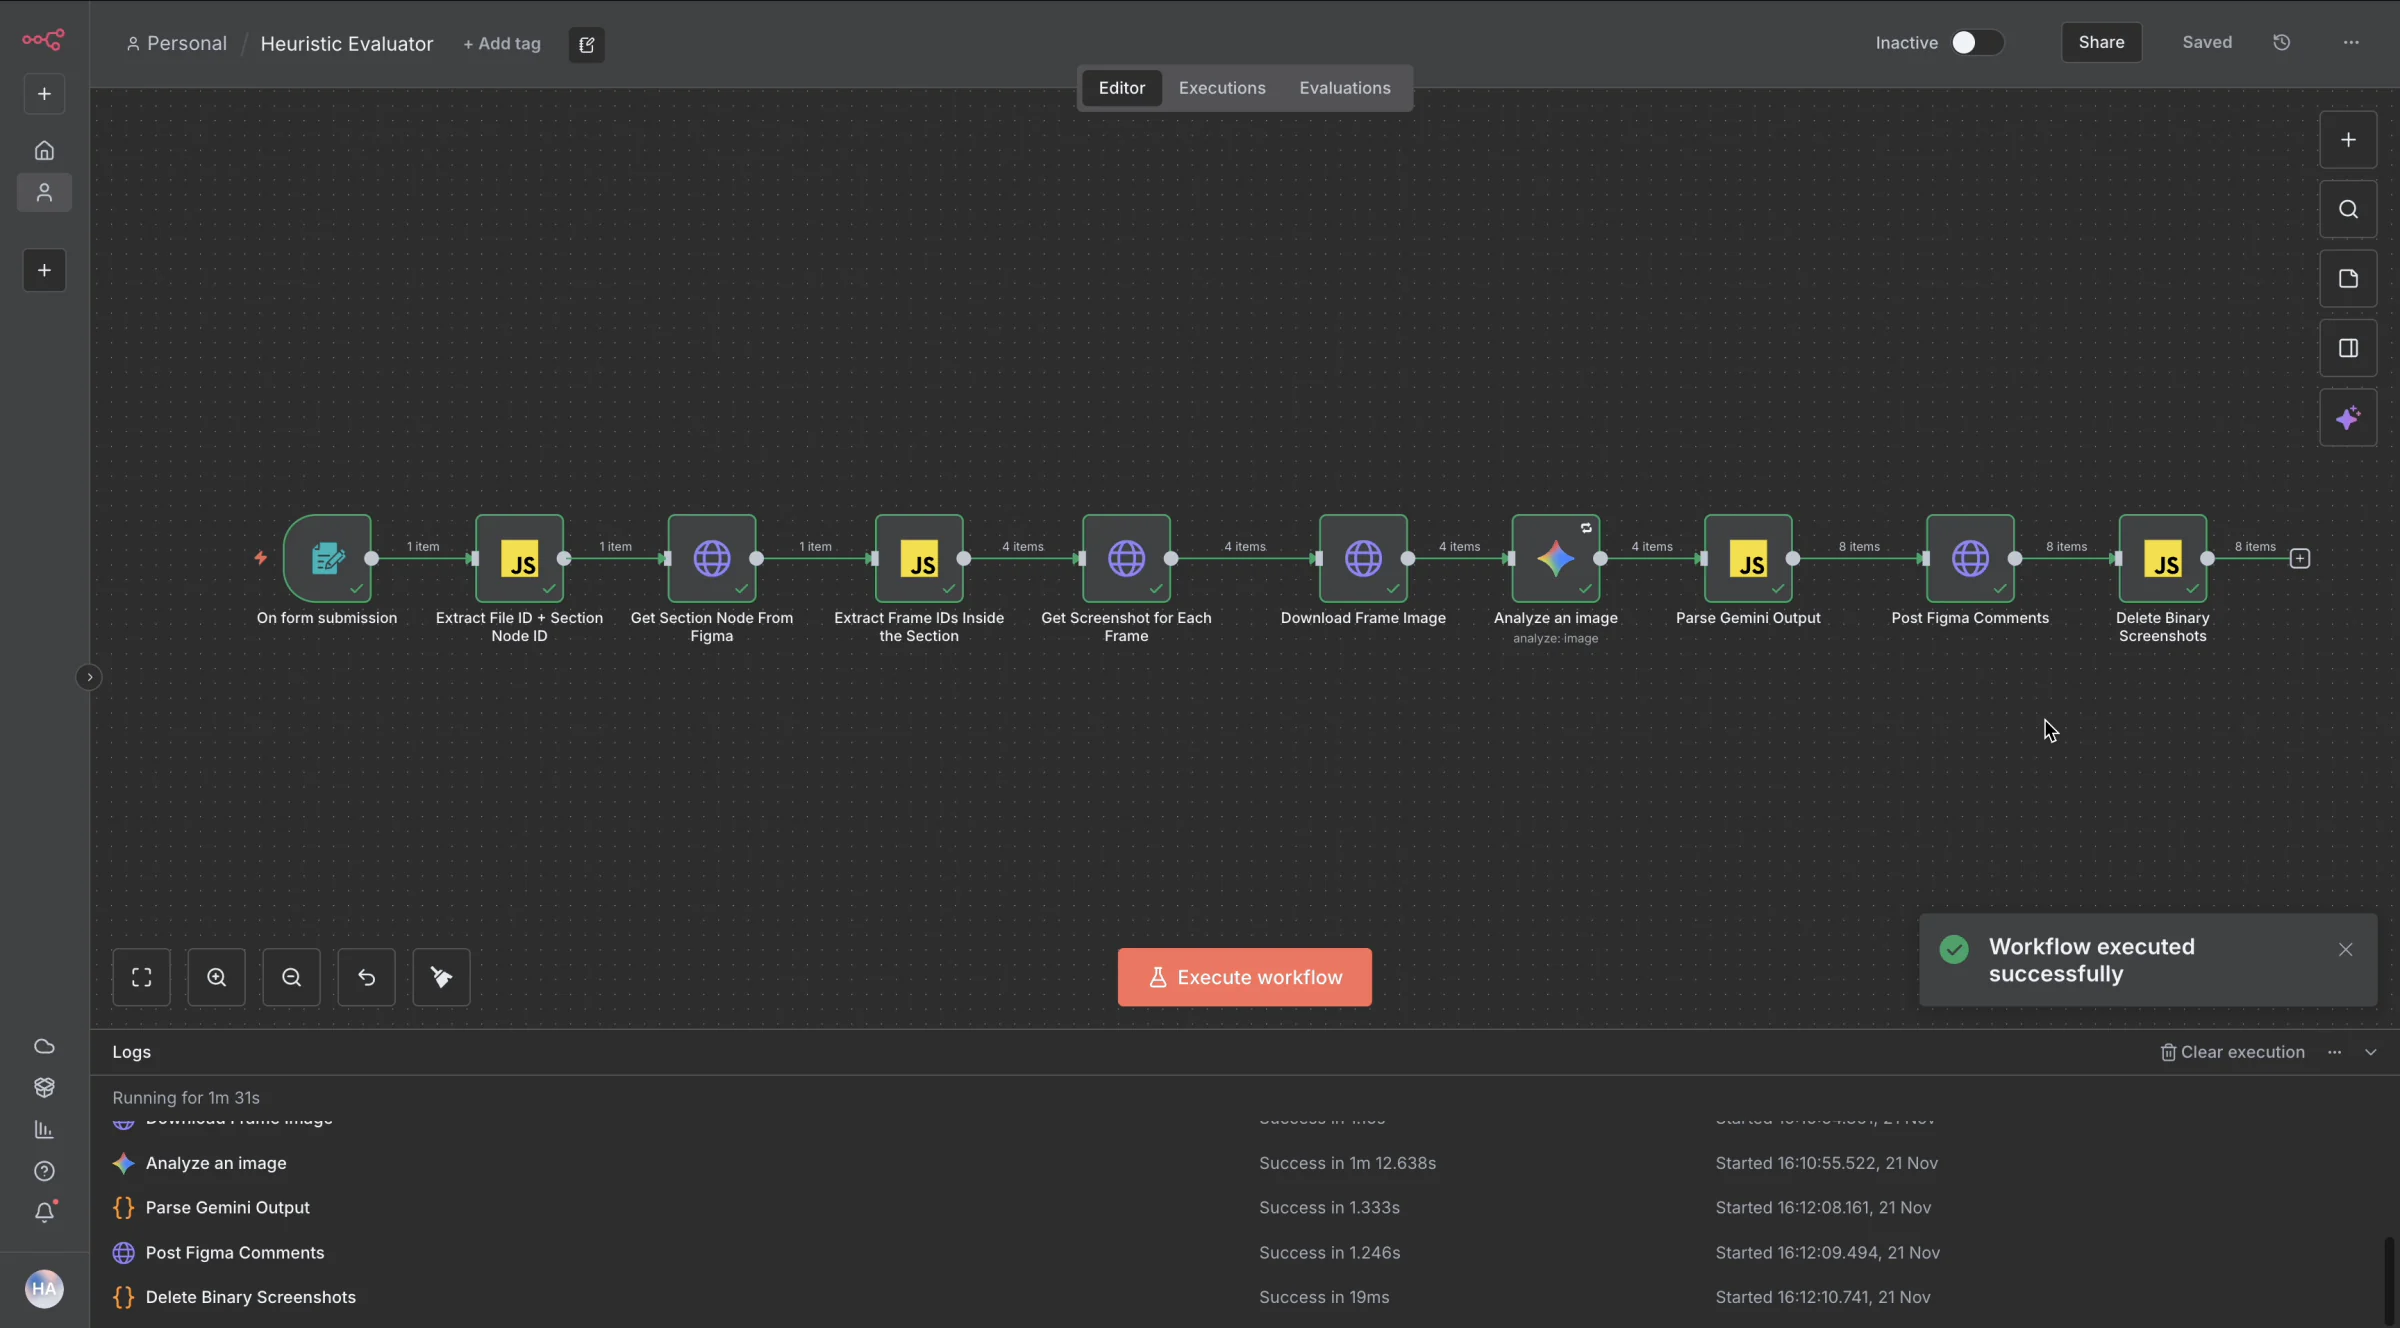2400x1328 pixels.
Task: Click the Execute workflow button
Action: coord(1245,977)
